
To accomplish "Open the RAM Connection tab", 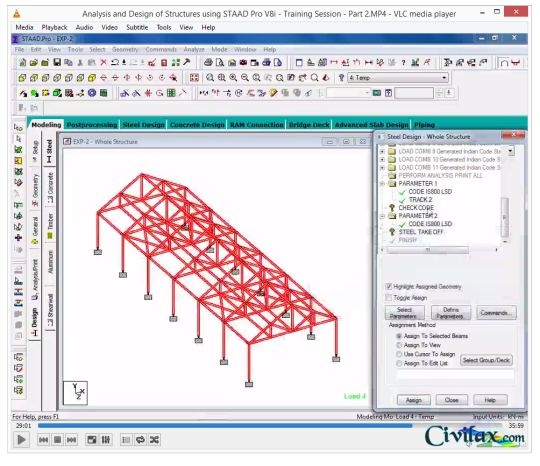I will (x=257, y=125).
